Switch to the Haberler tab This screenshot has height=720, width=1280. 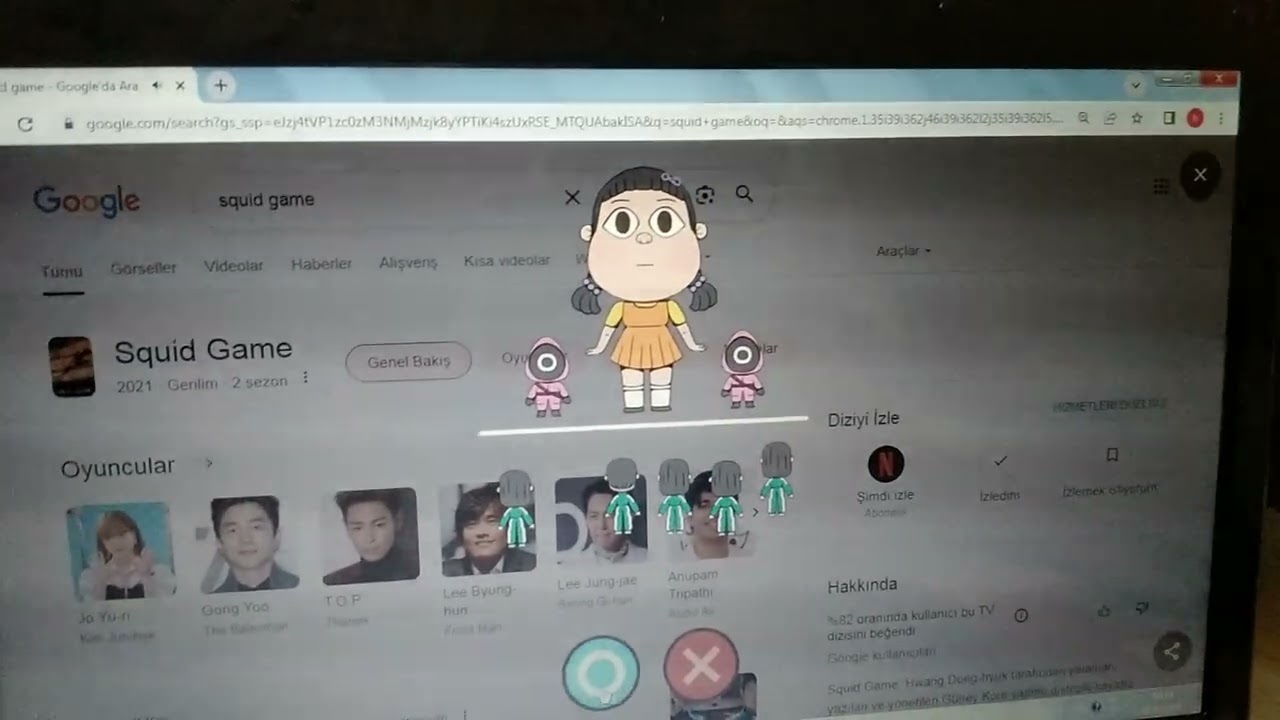(321, 264)
